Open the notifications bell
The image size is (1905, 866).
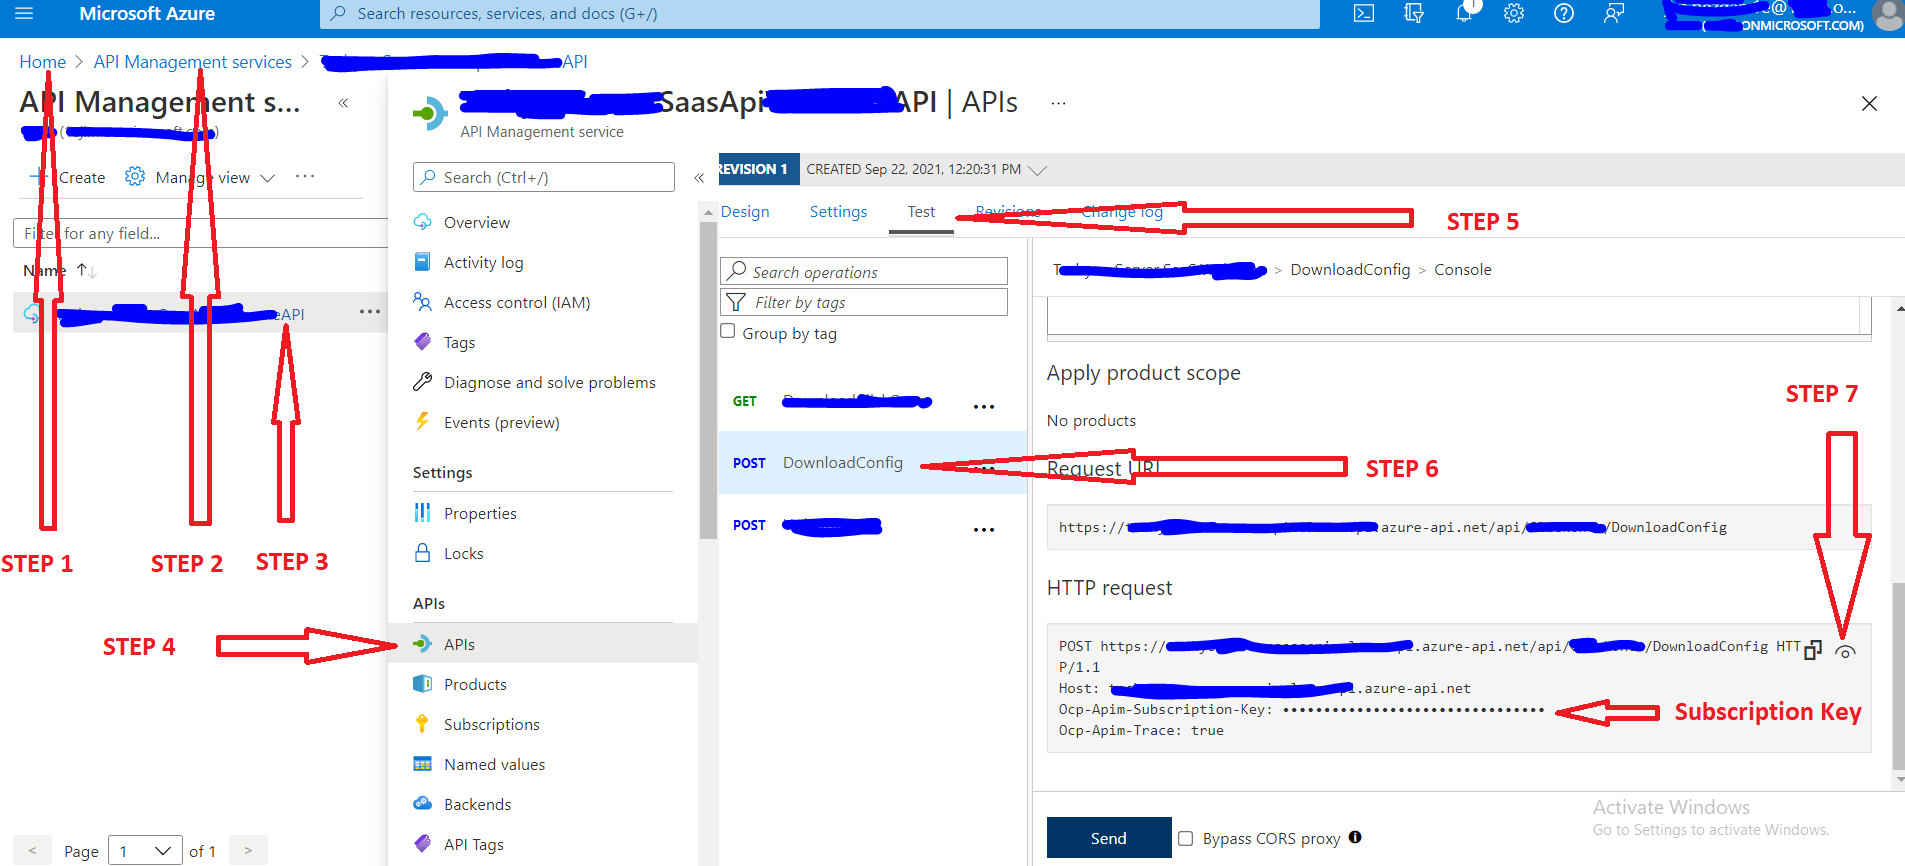1464,14
